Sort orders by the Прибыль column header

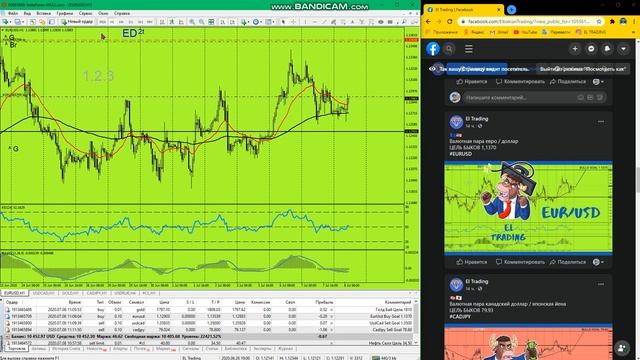click(x=324, y=302)
